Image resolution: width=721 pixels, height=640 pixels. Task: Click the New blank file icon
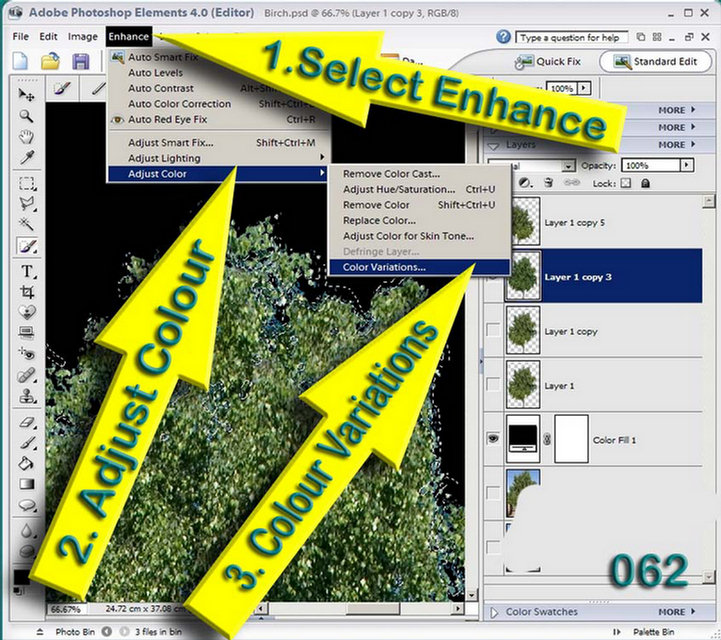click(x=21, y=61)
